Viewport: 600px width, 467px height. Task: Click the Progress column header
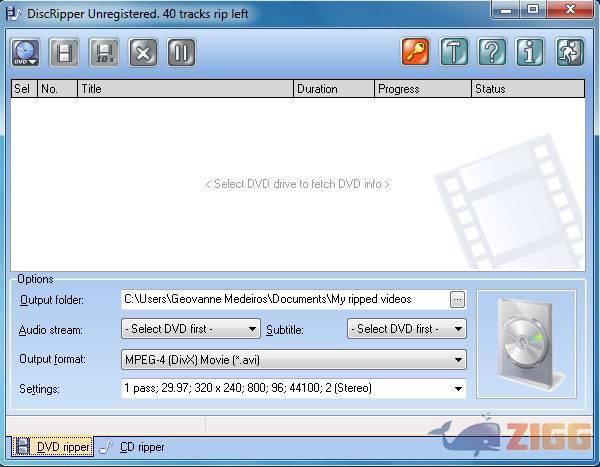423,89
